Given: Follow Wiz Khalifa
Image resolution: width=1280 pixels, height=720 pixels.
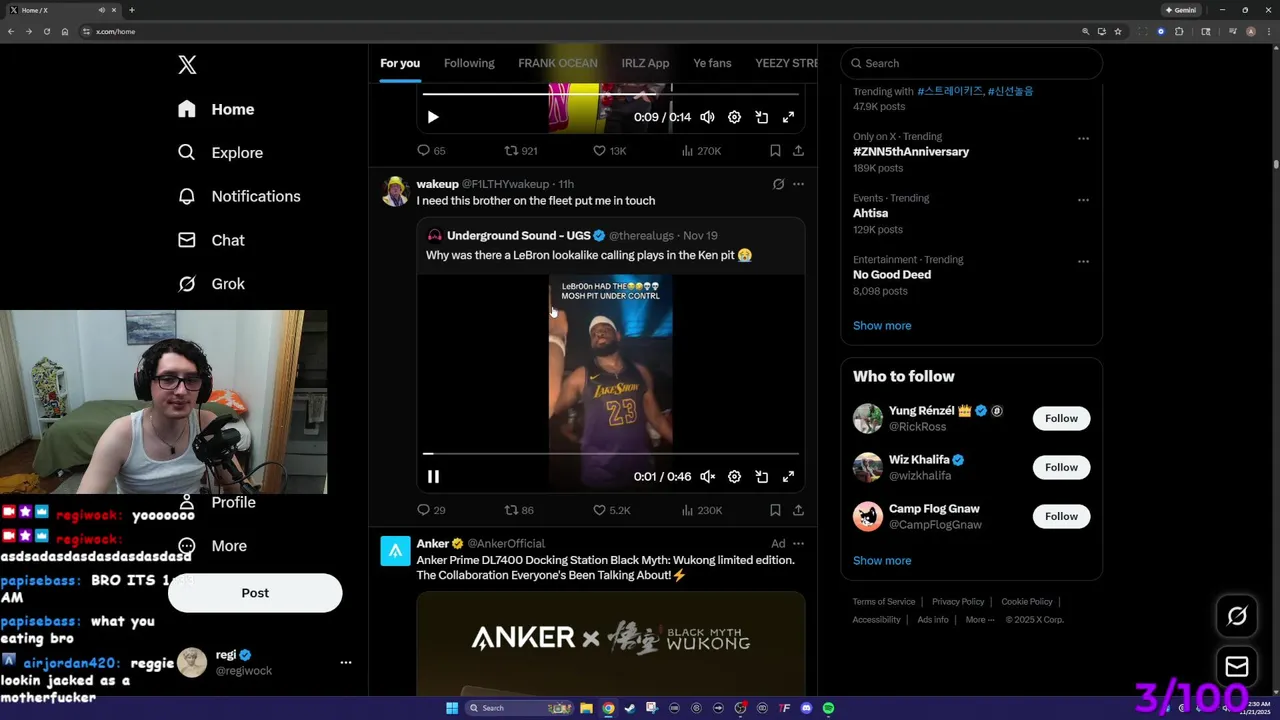Looking at the screenshot, I should (x=1061, y=467).
